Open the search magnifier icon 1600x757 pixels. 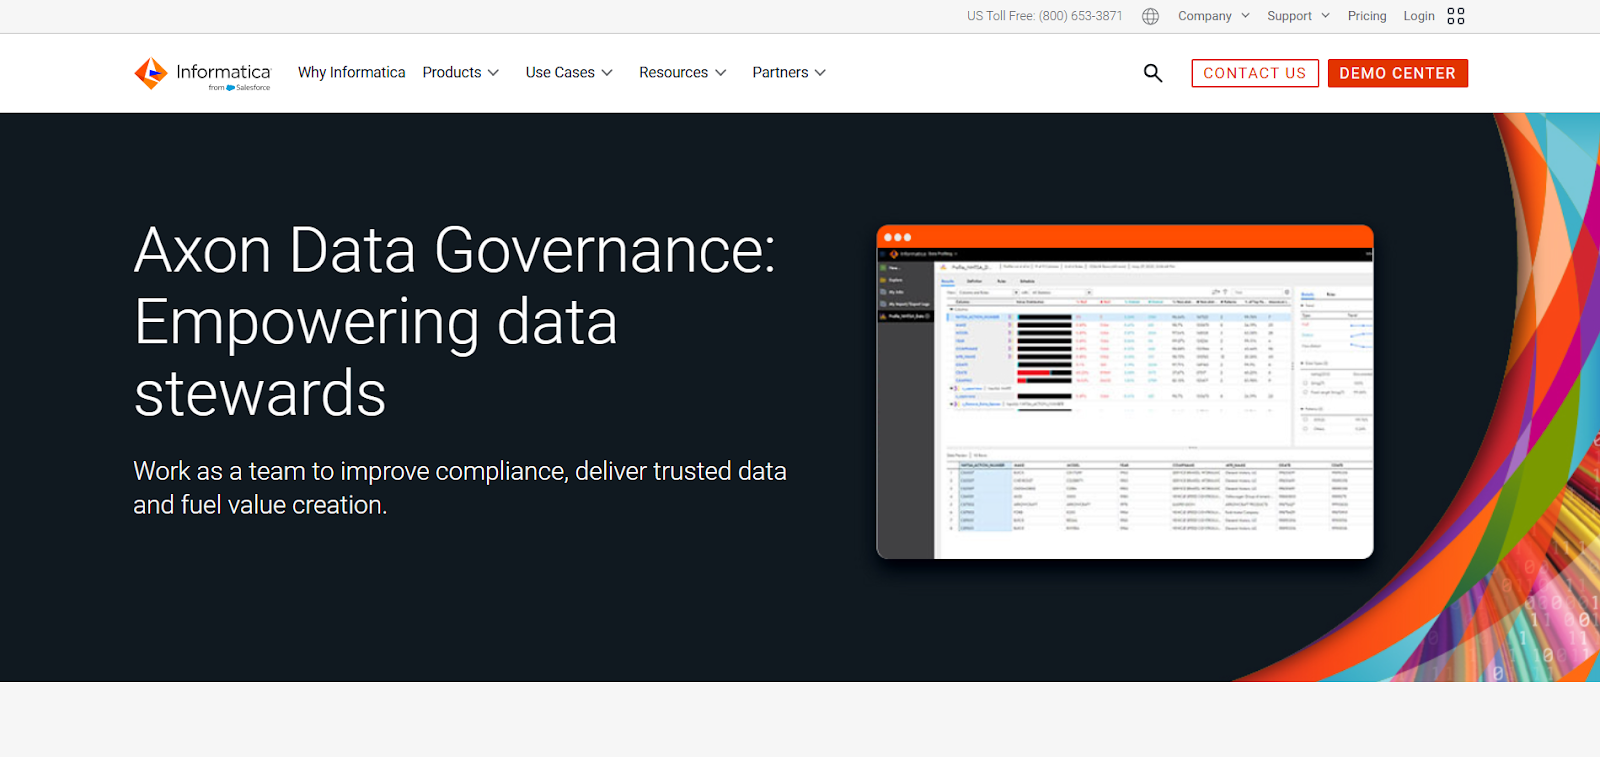click(1153, 73)
